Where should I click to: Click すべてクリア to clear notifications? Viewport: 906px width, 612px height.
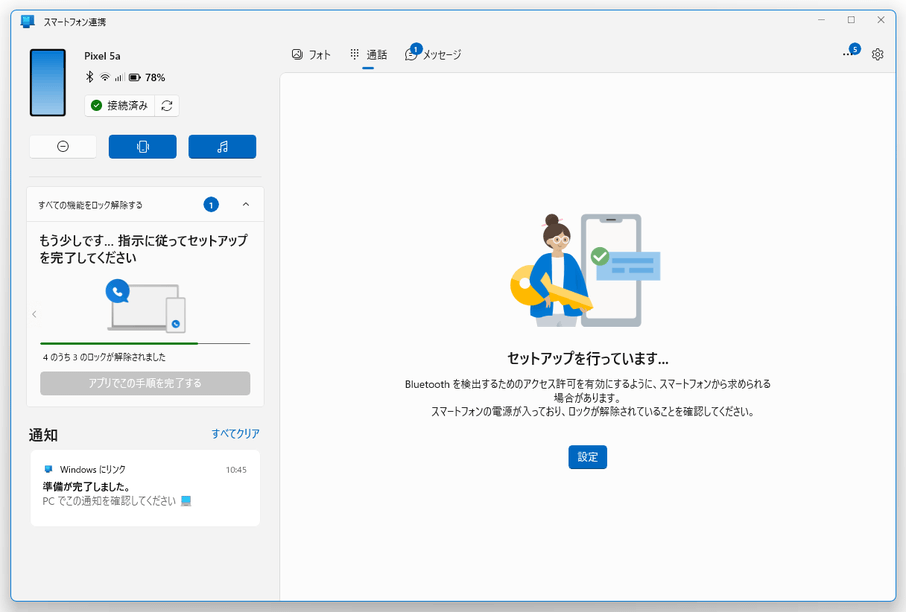[235, 433]
